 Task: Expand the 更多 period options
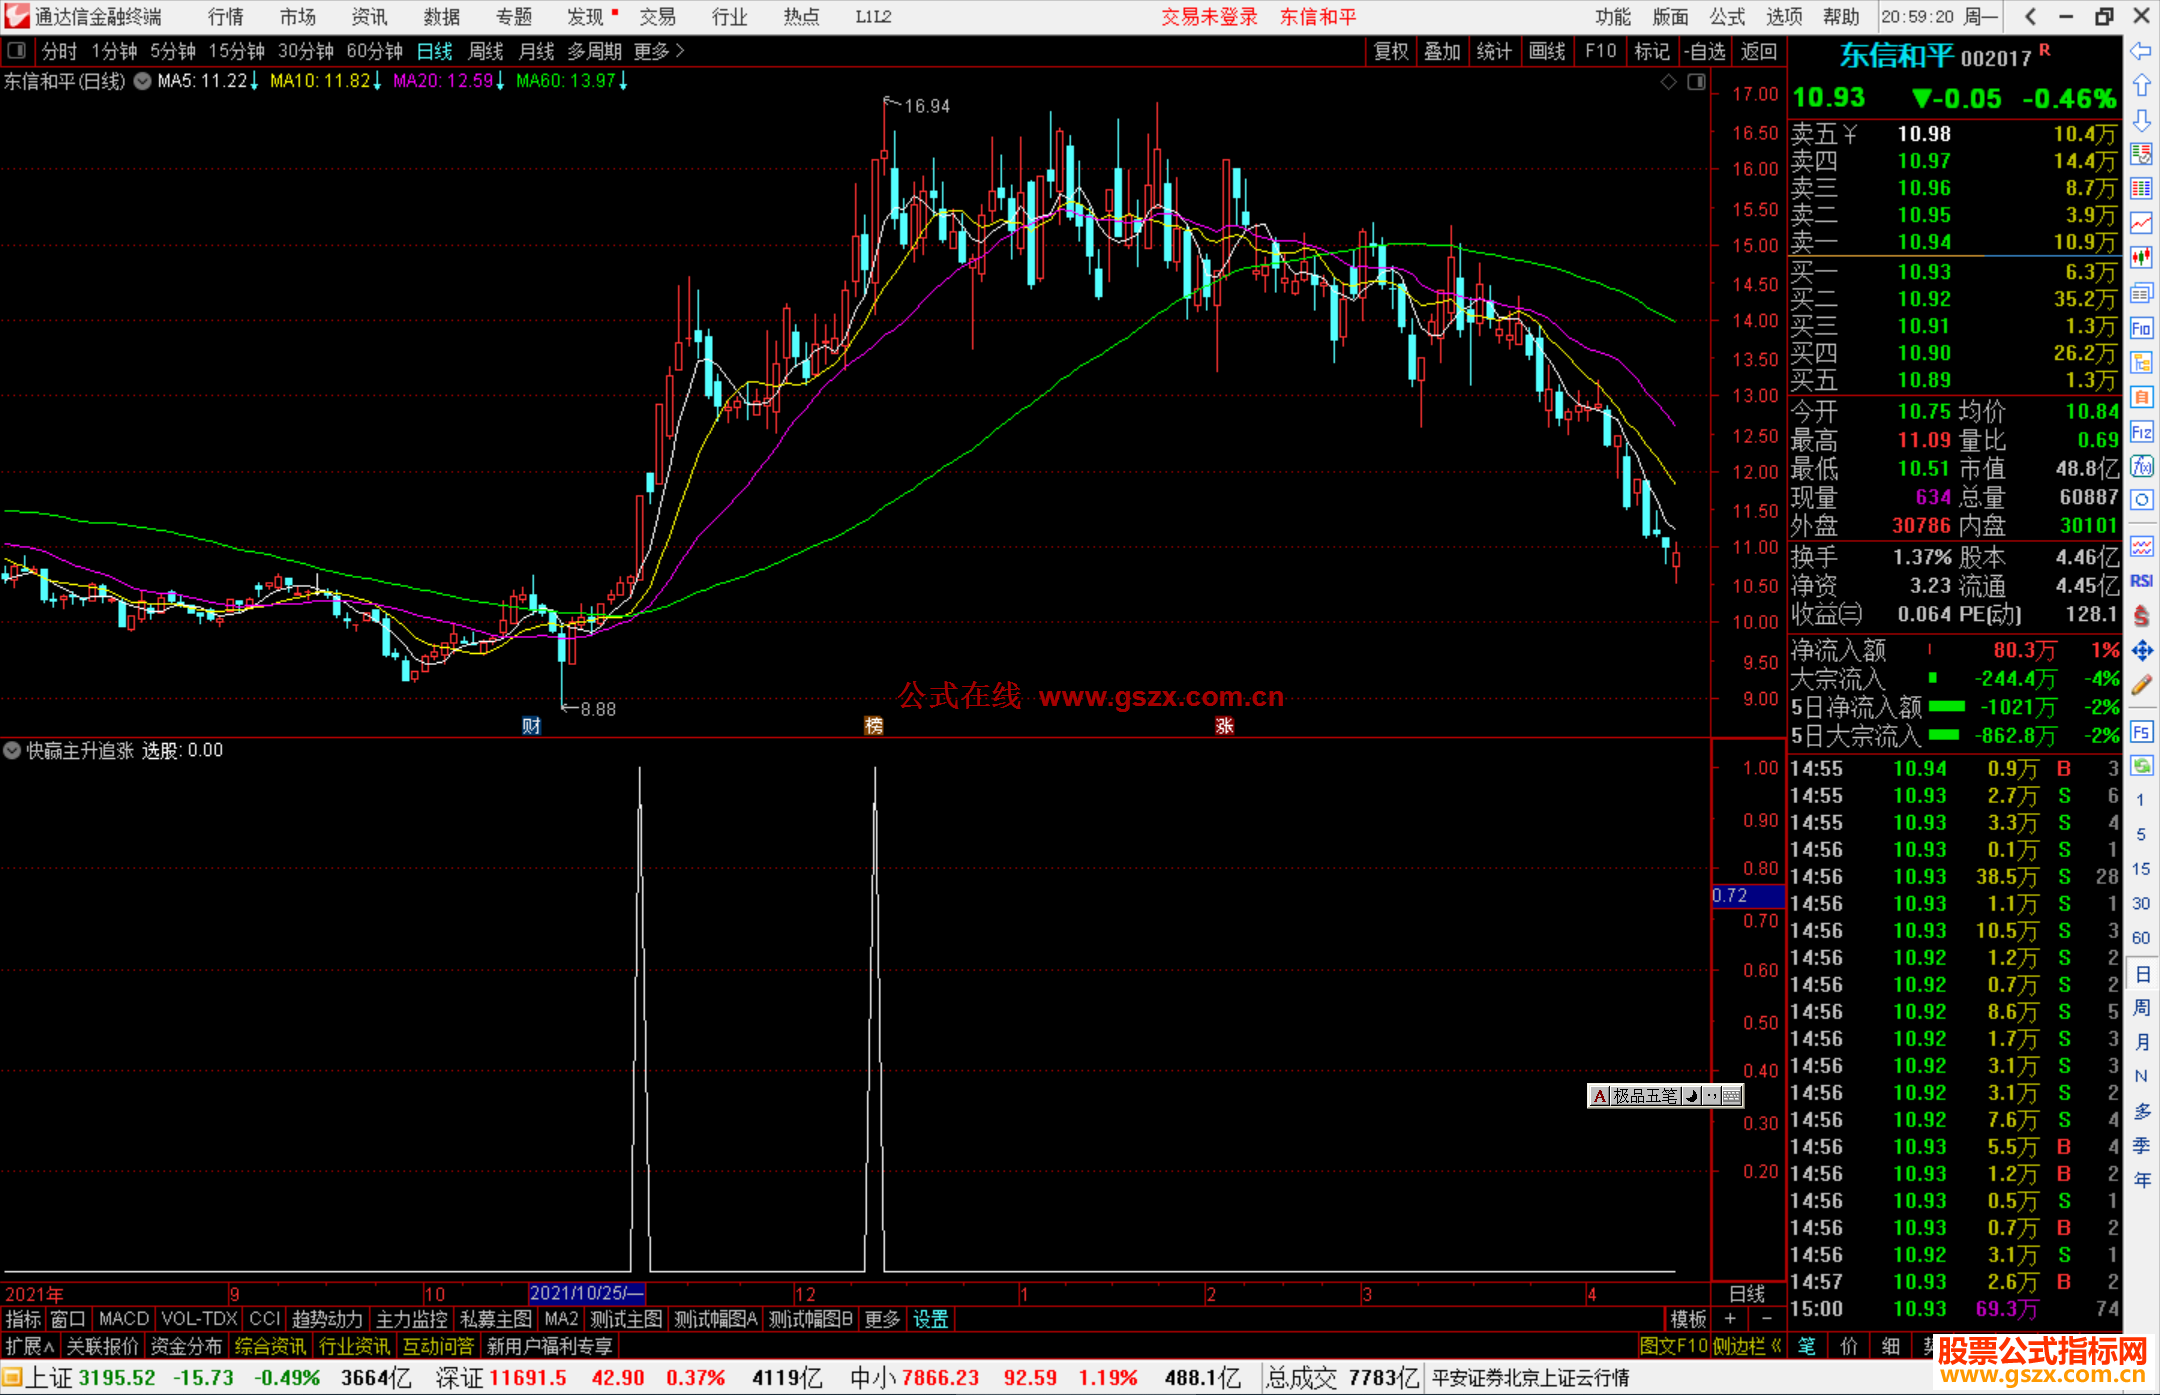[x=659, y=51]
